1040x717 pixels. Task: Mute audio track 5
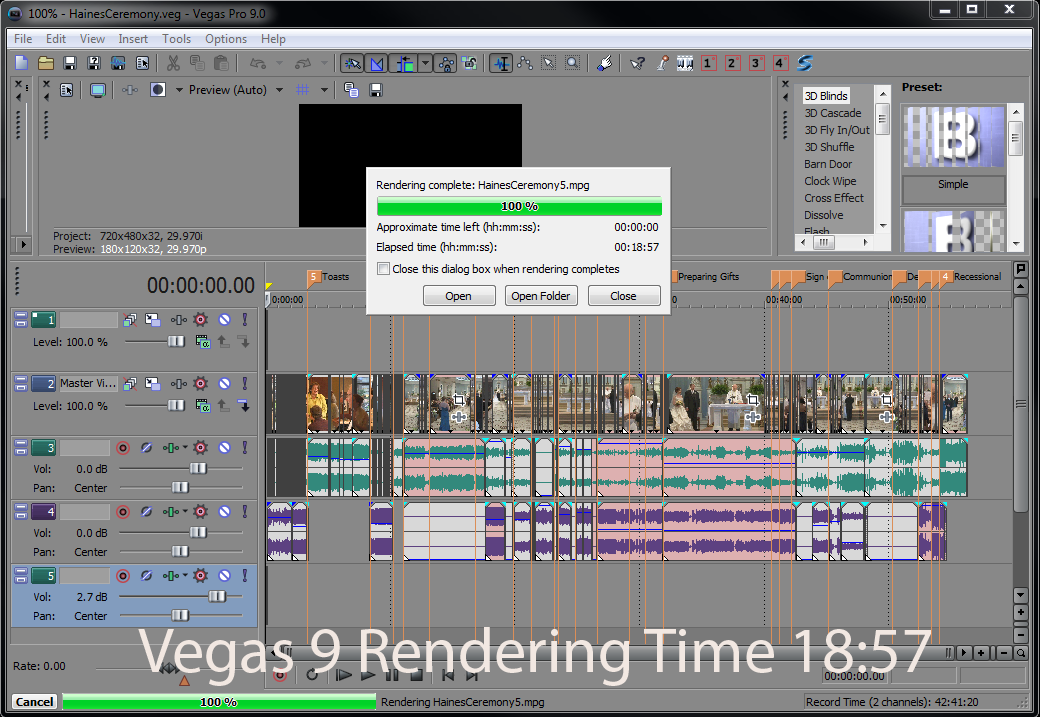point(225,576)
